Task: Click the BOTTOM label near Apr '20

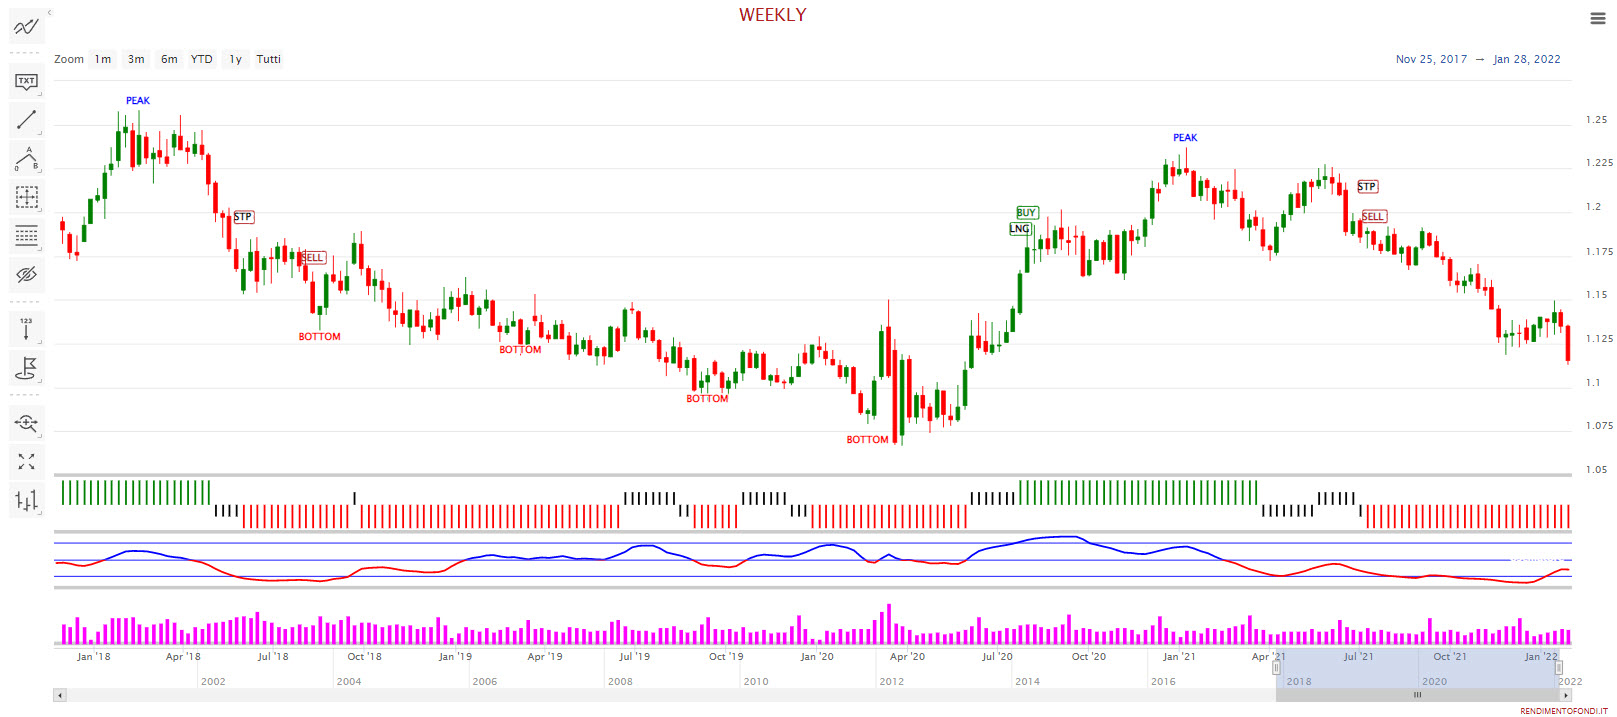Action: (867, 440)
